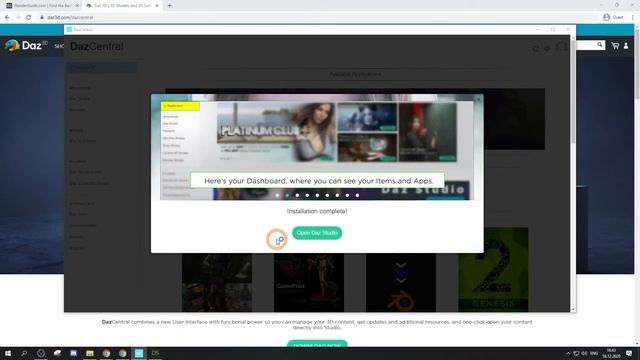This screenshot has height=360, width=640.
Task: Open the Genesis 2 thumbnail in DazCentral
Action: 493,269
